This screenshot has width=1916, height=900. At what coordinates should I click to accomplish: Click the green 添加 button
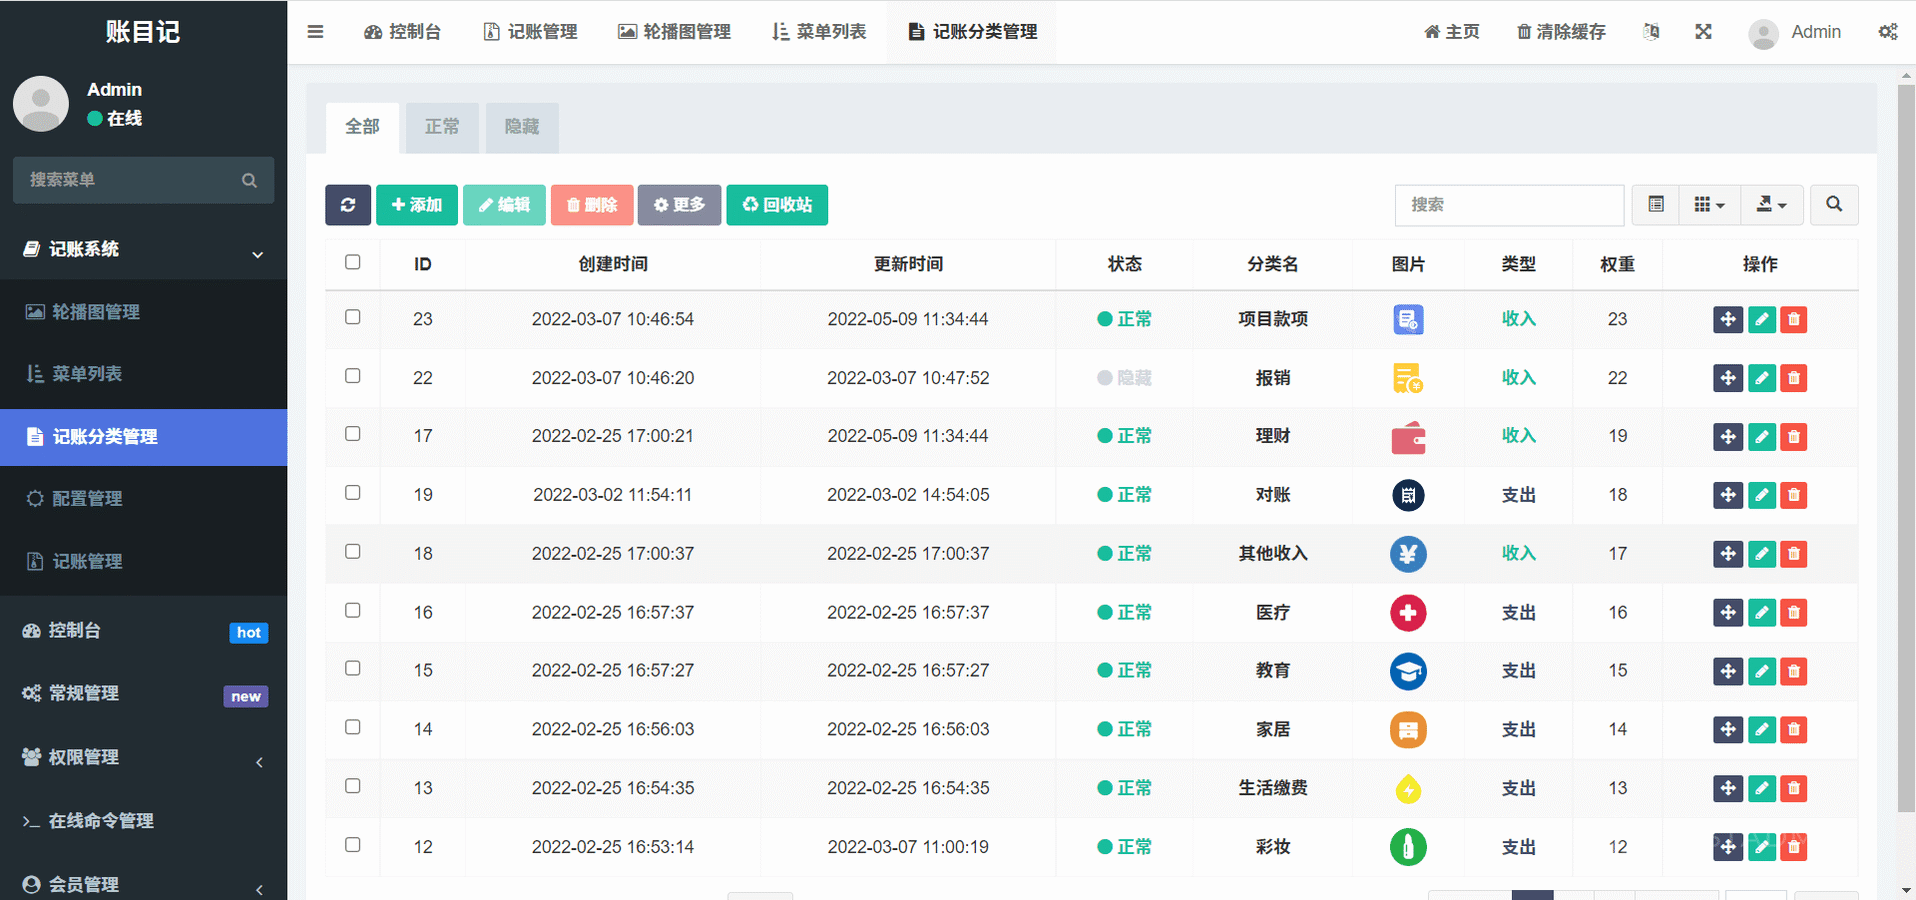click(x=416, y=205)
